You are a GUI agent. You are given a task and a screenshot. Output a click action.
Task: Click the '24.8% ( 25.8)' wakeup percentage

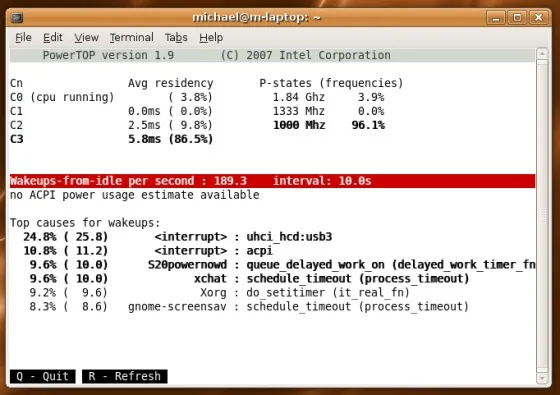click(65, 237)
